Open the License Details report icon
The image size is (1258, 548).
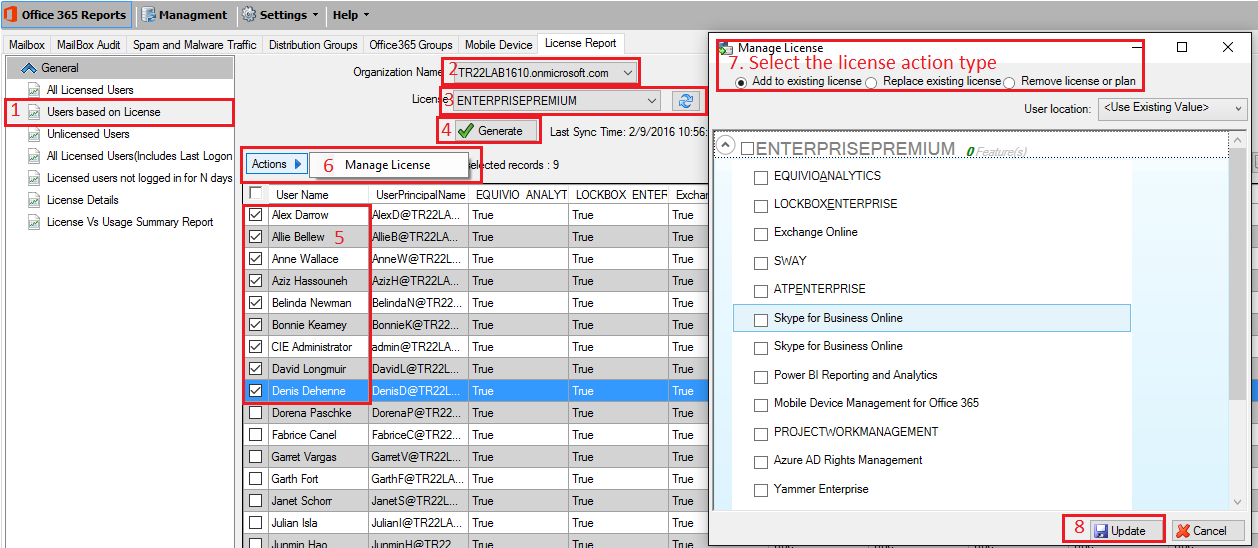(x=34, y=200)
